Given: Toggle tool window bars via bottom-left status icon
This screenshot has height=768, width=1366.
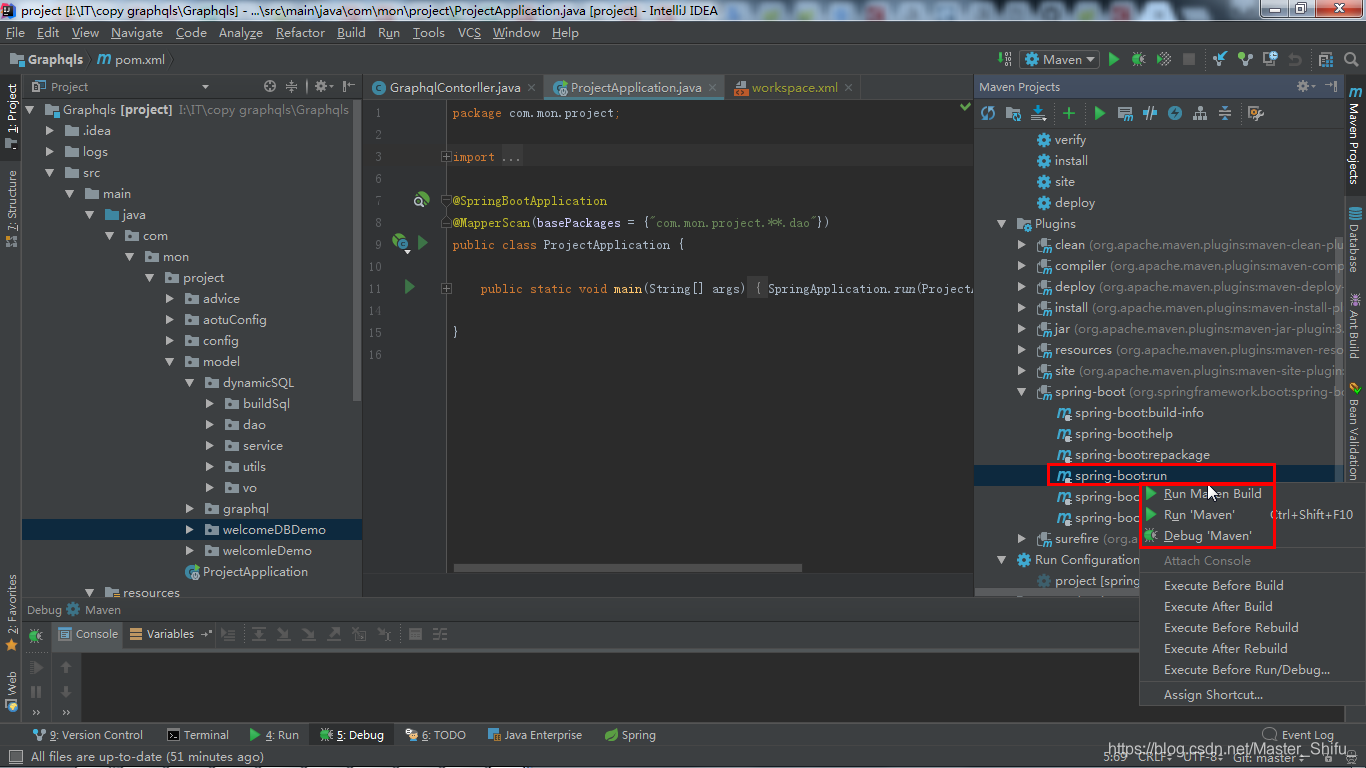Looking at the screenshot, I should pos(14,757).
